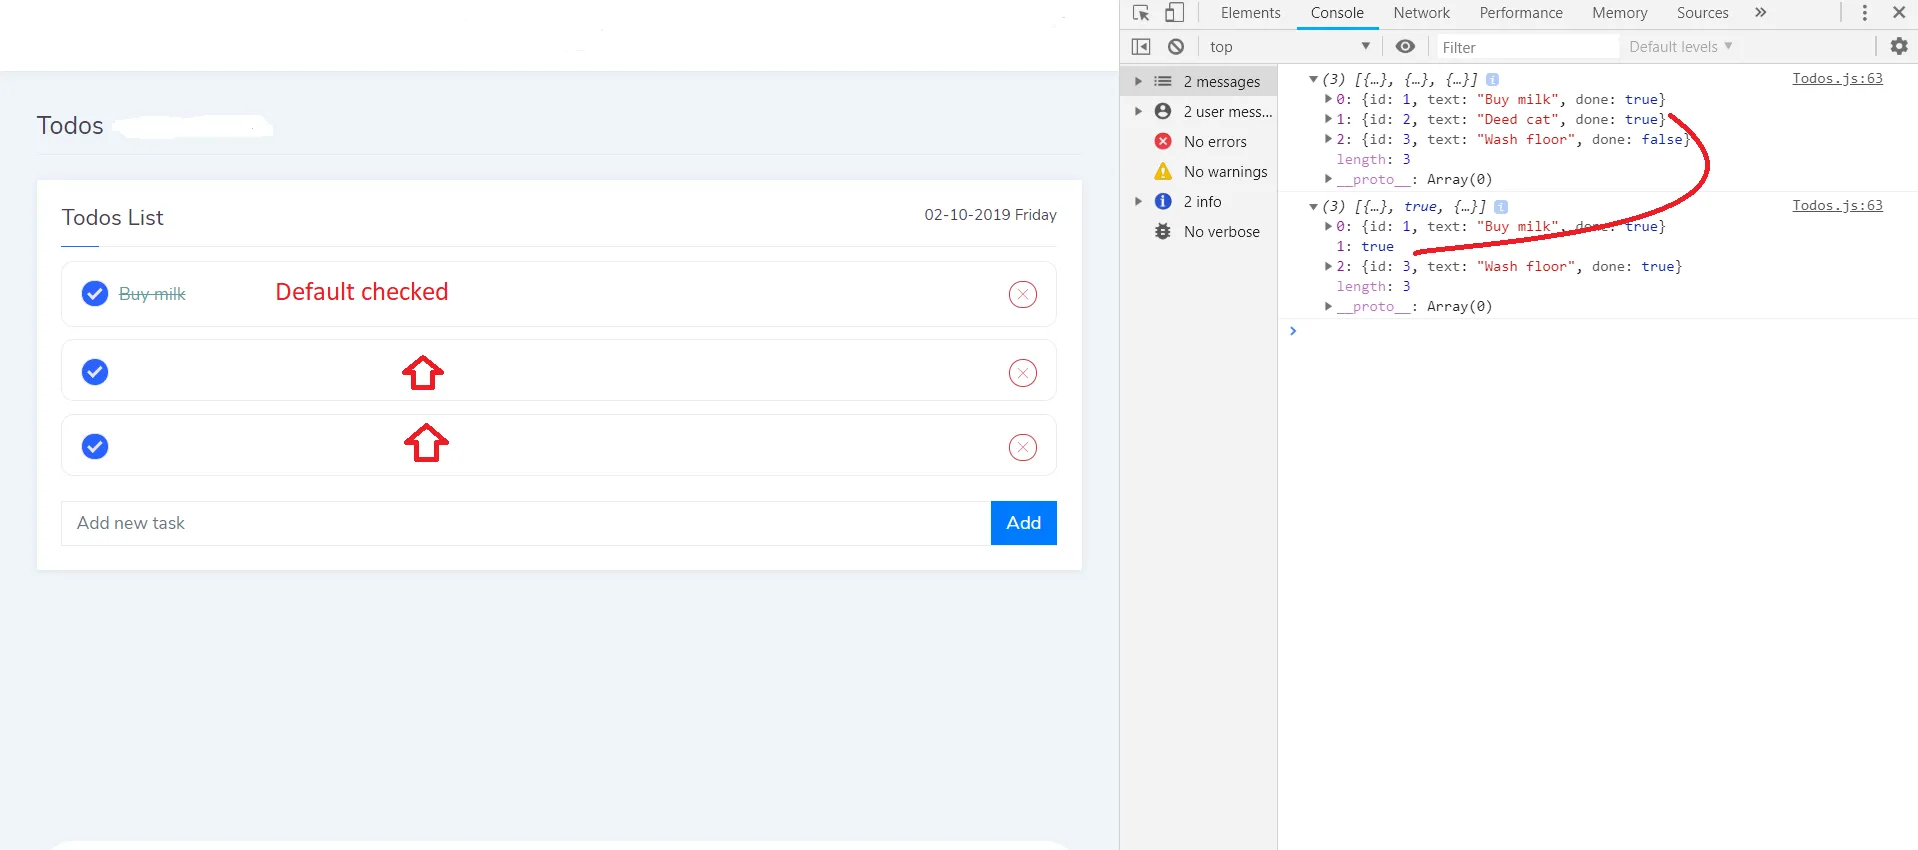Delete the Buy milk todo
The image size is (1918, 850).
pyautogui.click(x=1022, y=294)
